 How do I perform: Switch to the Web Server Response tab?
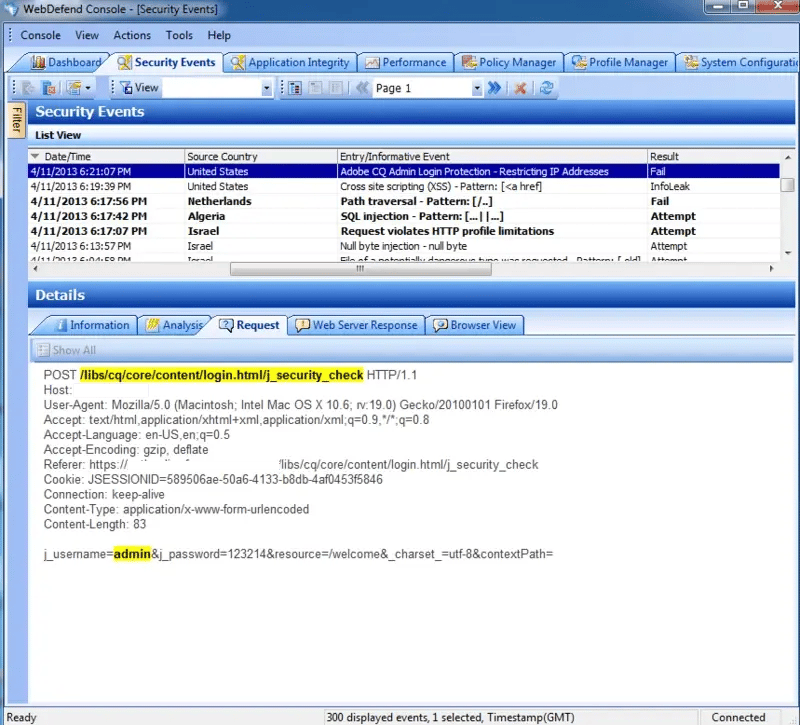point(355,325)
